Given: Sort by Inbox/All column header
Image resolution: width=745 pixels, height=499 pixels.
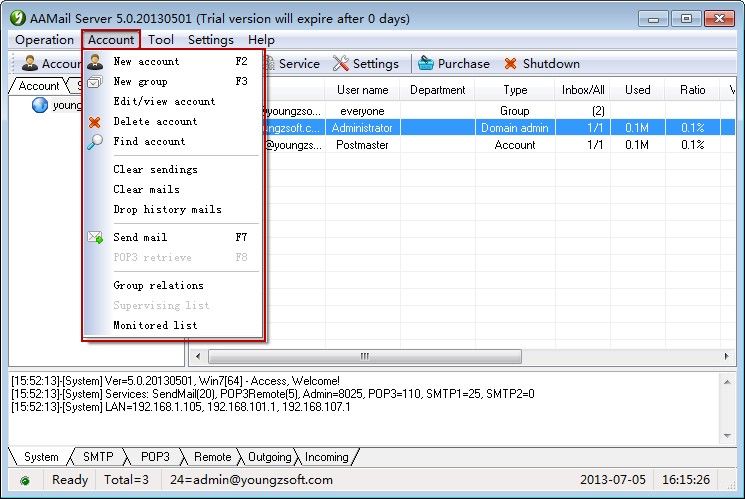Looking at the screenshot, I should [x=583, y=90].
